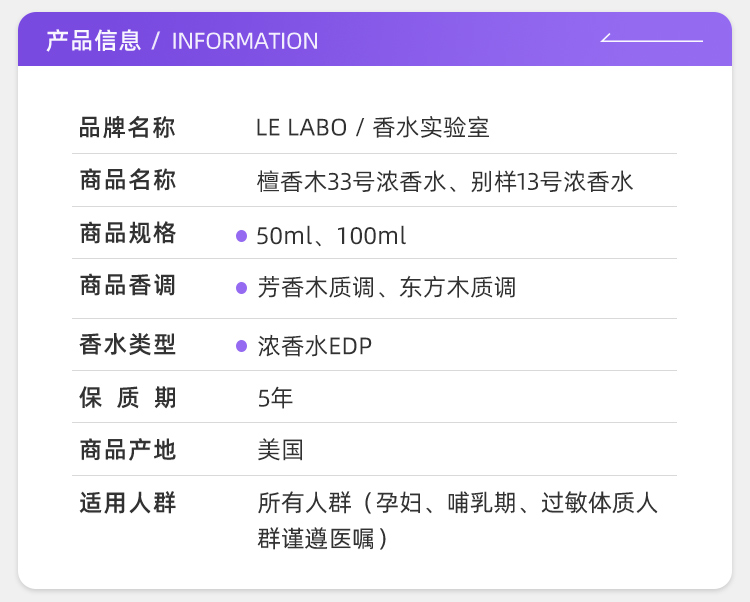This screenshot has height=602, width=750.
Task: Click the INFORMATION header text
Action: click(x=245, y=41)
